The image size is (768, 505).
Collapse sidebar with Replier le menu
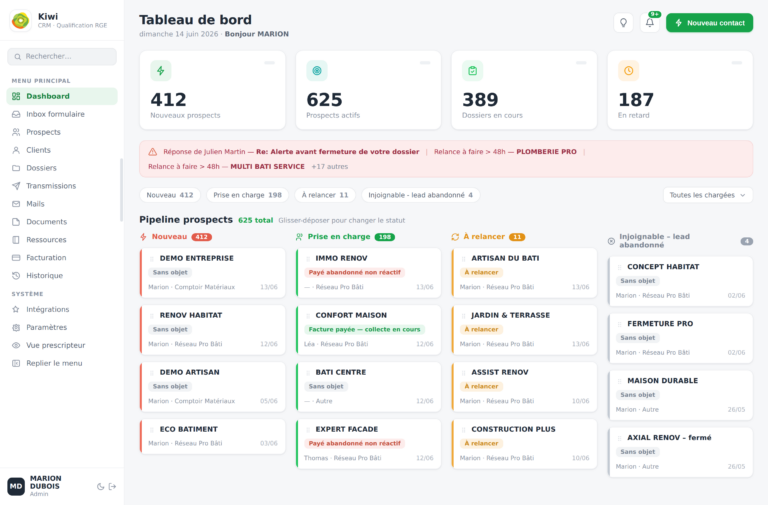[62, 363]
